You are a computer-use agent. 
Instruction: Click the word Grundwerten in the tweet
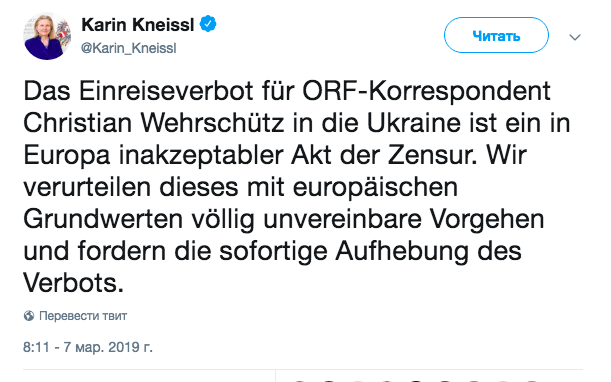tap(103, 219)
